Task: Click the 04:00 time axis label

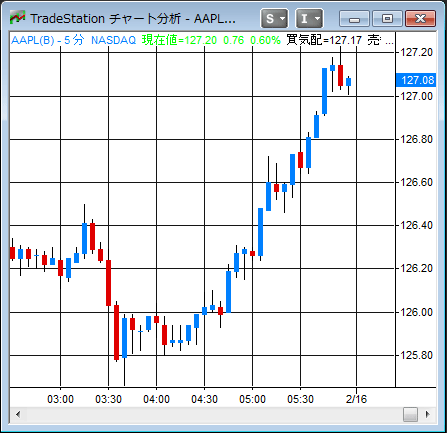Action: click(156, 399)
